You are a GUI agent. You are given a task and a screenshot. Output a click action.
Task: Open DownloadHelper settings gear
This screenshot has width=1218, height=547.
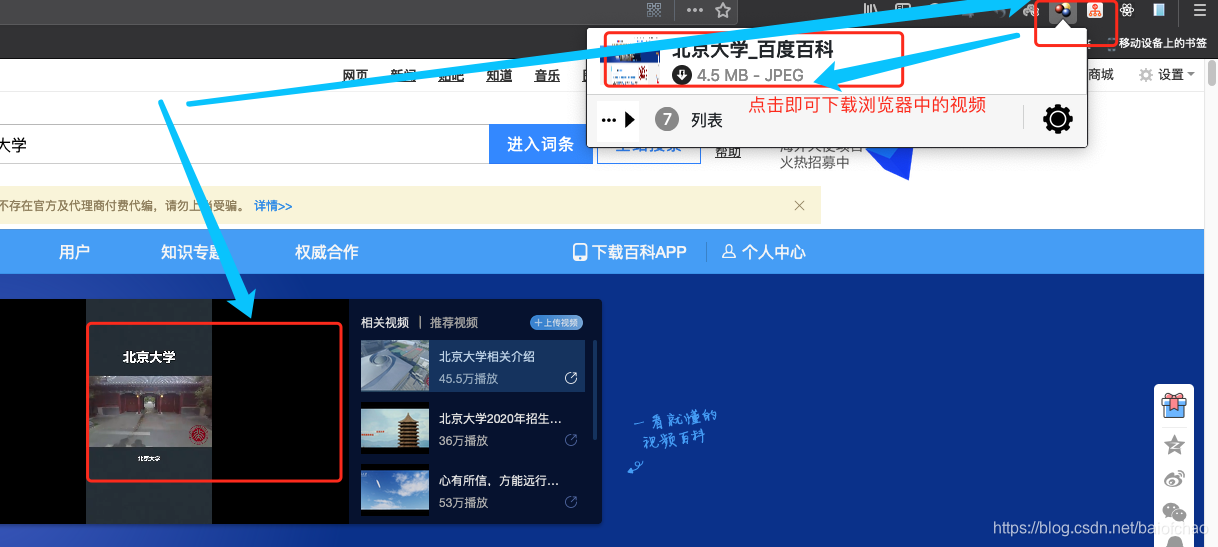[x=1057, y=120]
